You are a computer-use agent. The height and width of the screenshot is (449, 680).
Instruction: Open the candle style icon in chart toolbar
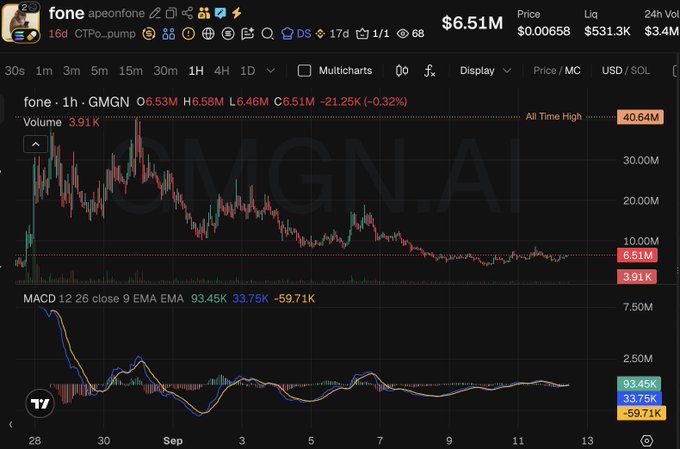[x=402, y=70]
